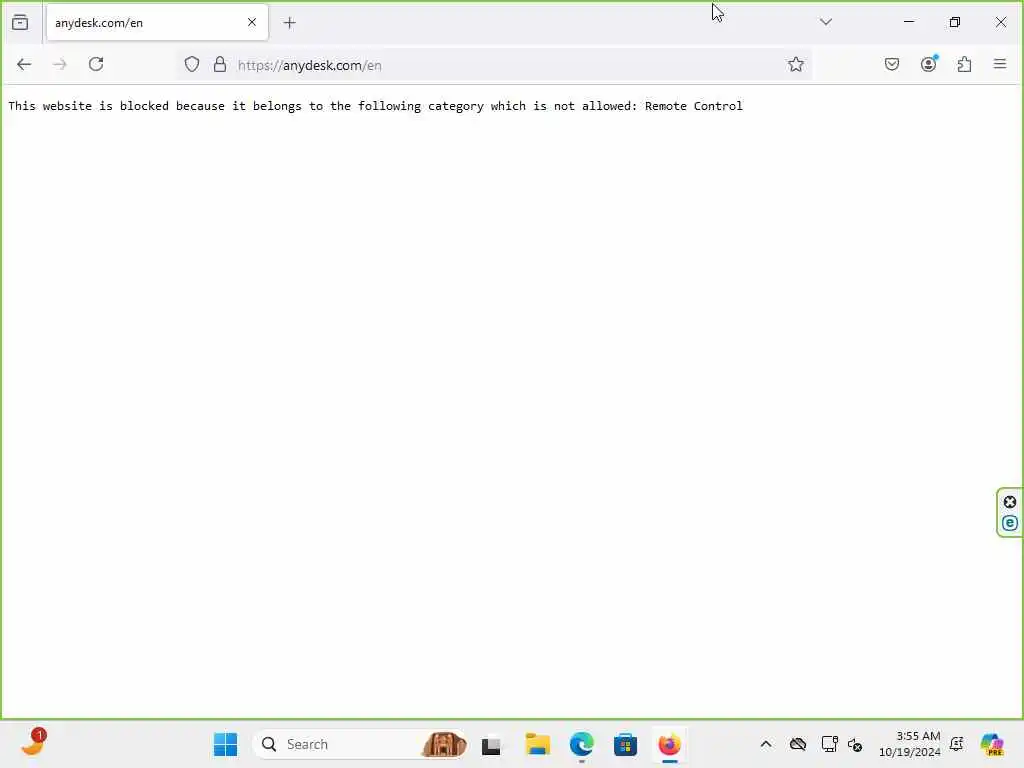Launch File Explorer from taskbar
The height and width of the screenshot is (768, 1024).
click(537, 744)
